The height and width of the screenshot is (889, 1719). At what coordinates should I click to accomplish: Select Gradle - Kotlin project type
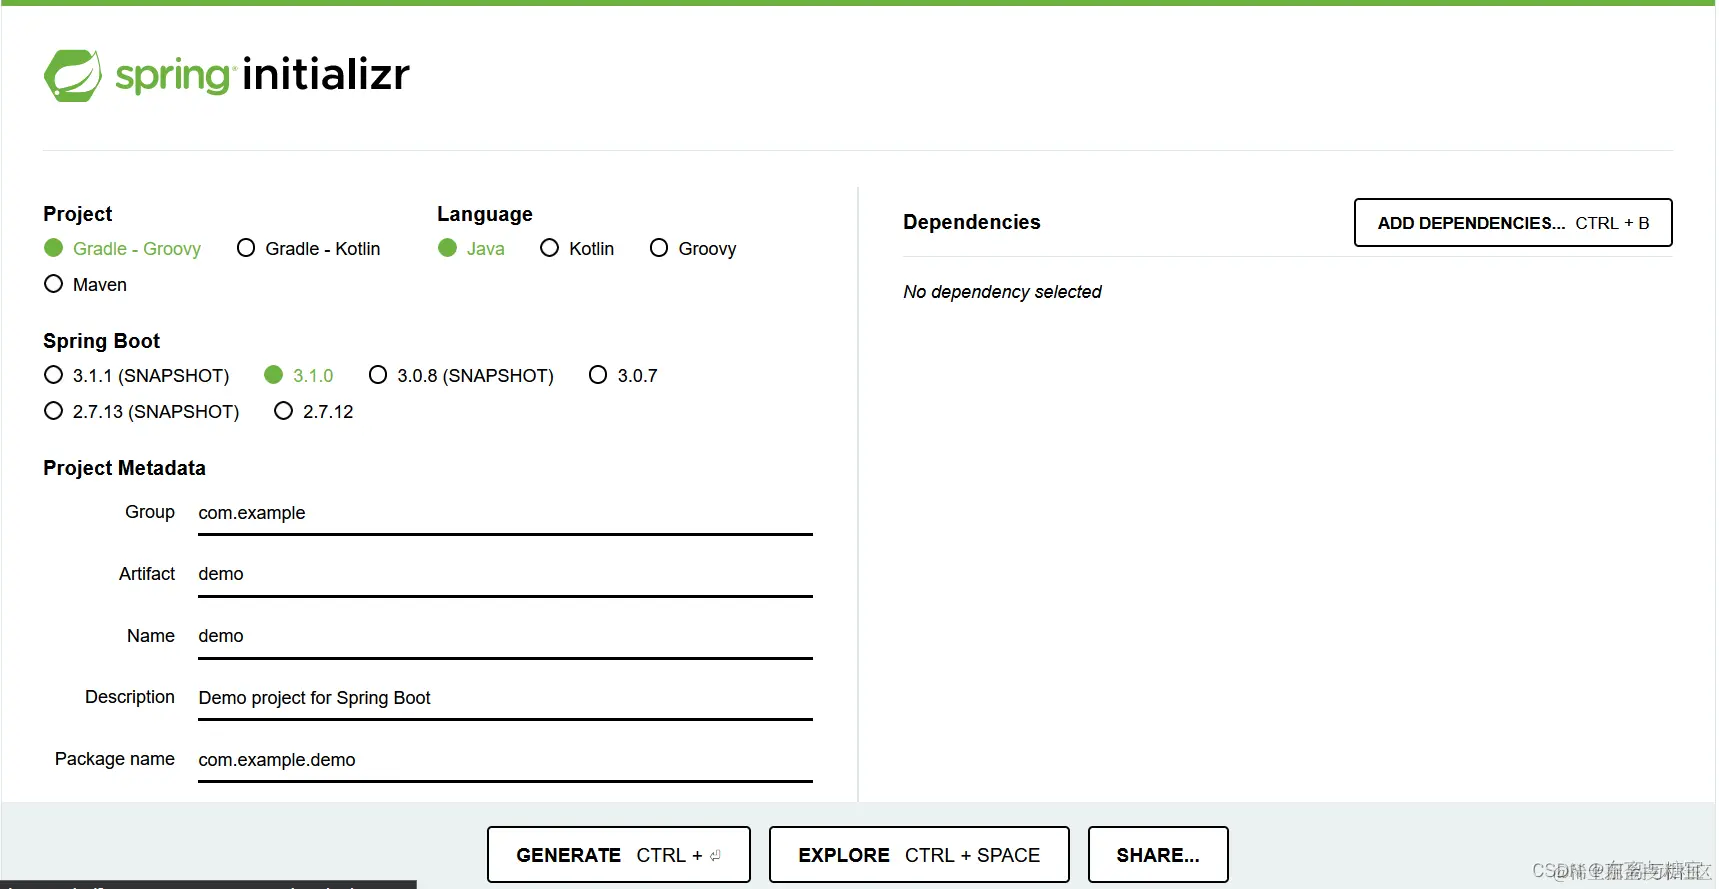tap(309, 248)
